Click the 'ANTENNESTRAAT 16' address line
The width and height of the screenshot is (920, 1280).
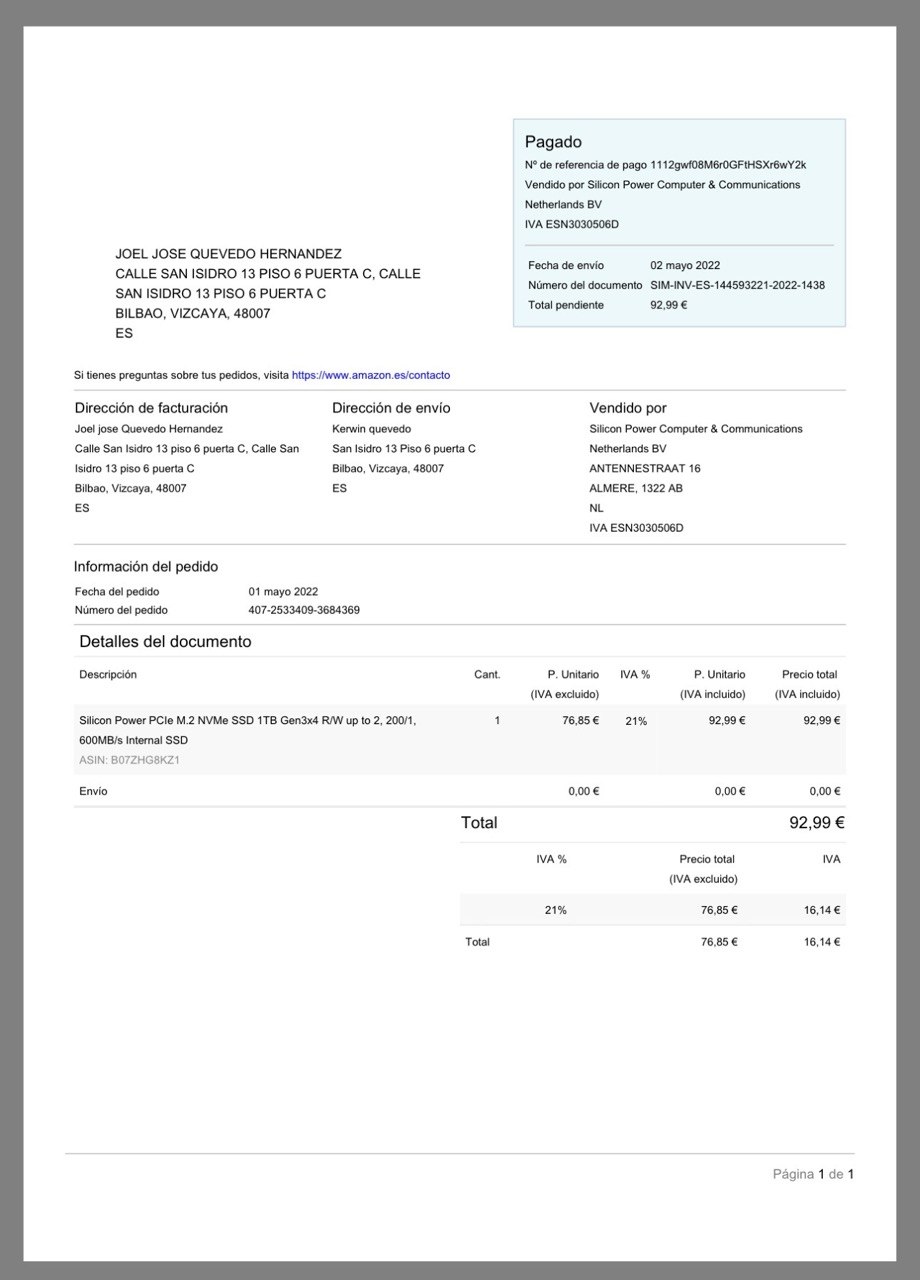coord(645,468)
